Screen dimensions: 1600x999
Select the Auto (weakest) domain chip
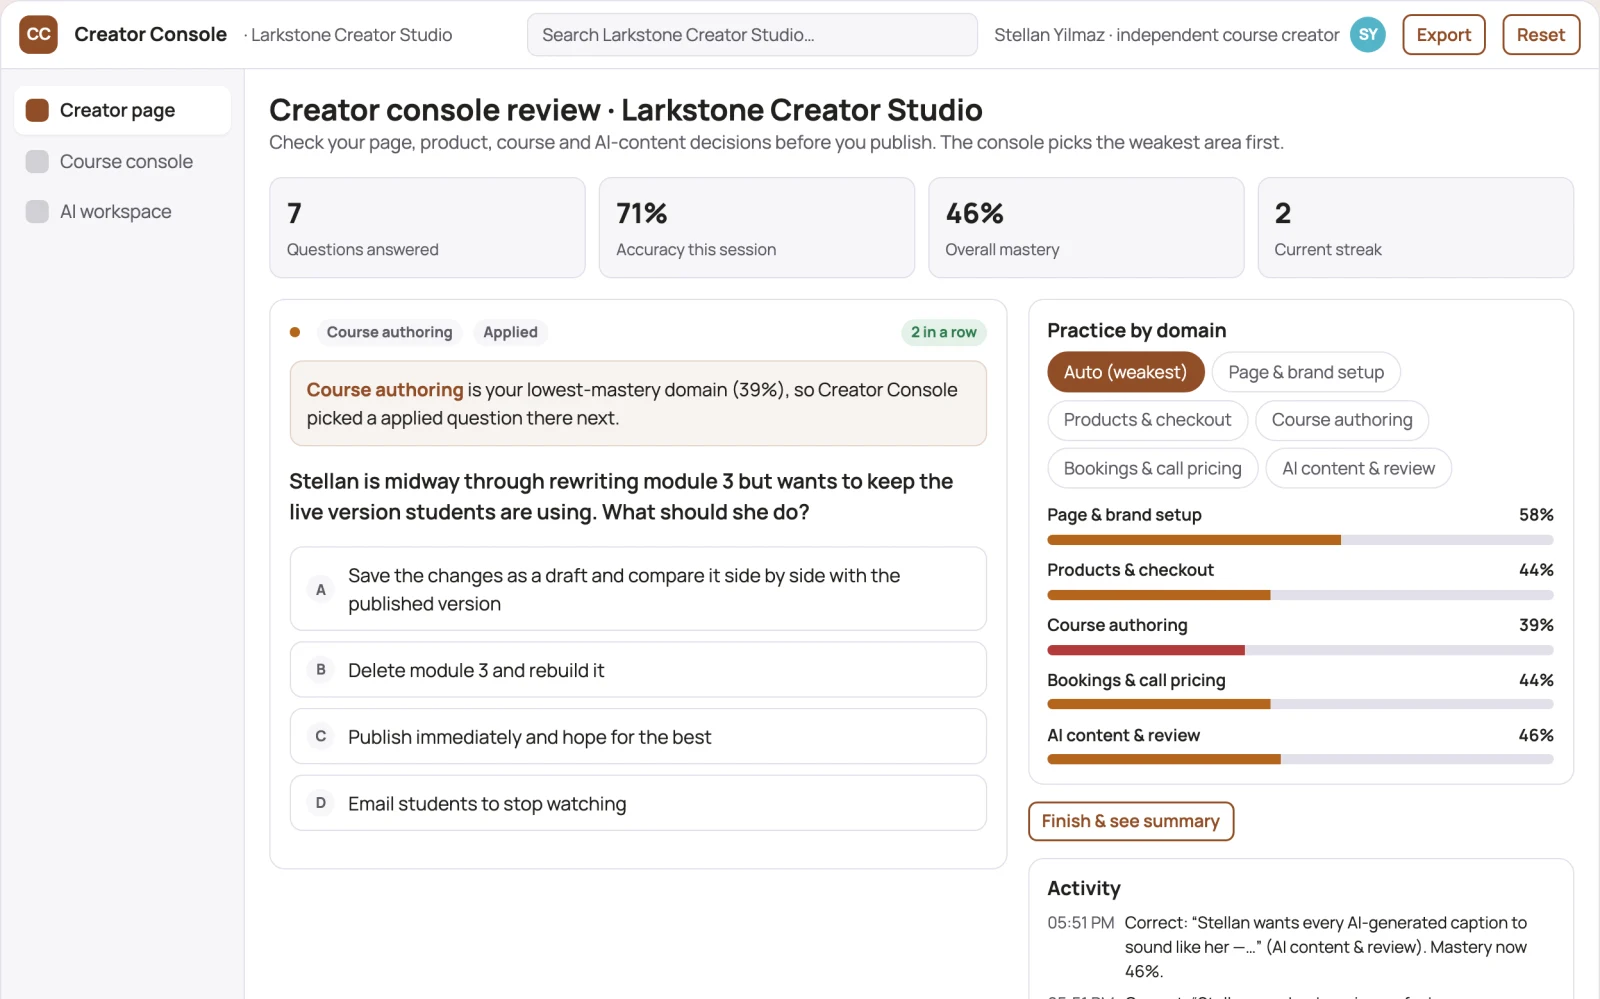click(x=1126, y=372)
